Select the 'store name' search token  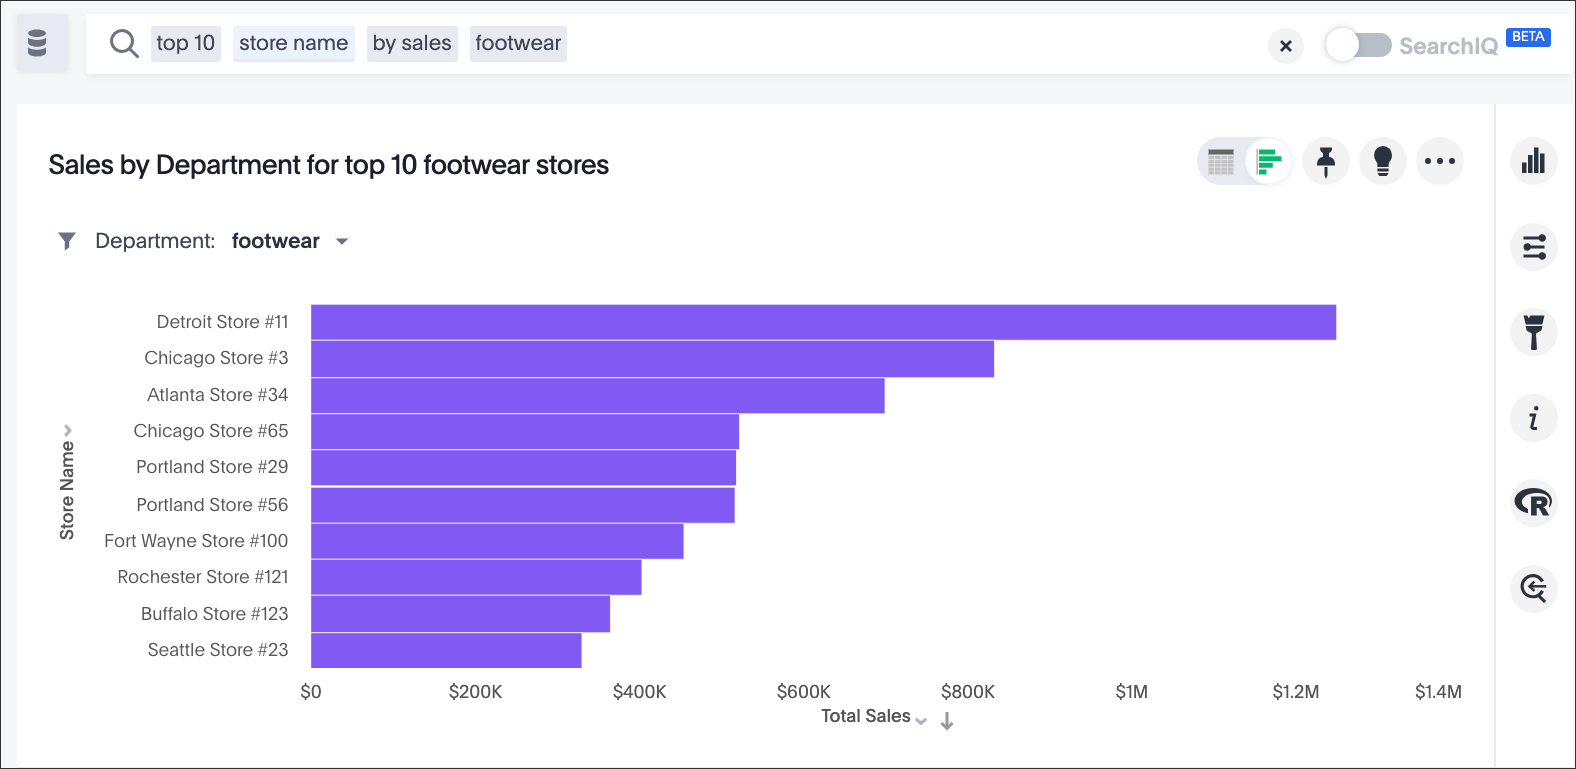coord(293,43)
